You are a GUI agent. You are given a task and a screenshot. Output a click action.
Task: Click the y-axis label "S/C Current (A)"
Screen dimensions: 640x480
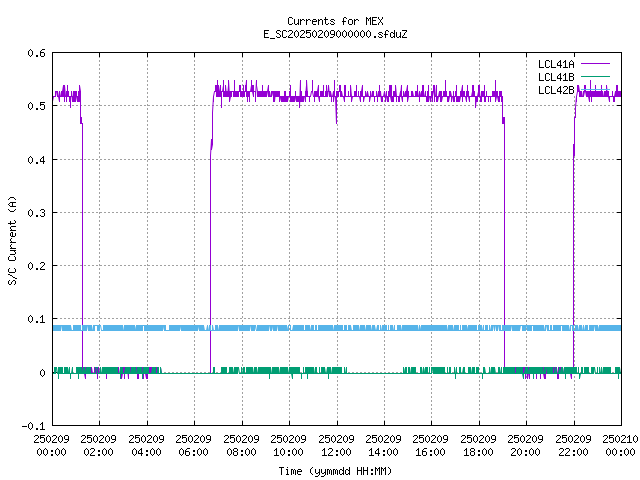[13, 240]
